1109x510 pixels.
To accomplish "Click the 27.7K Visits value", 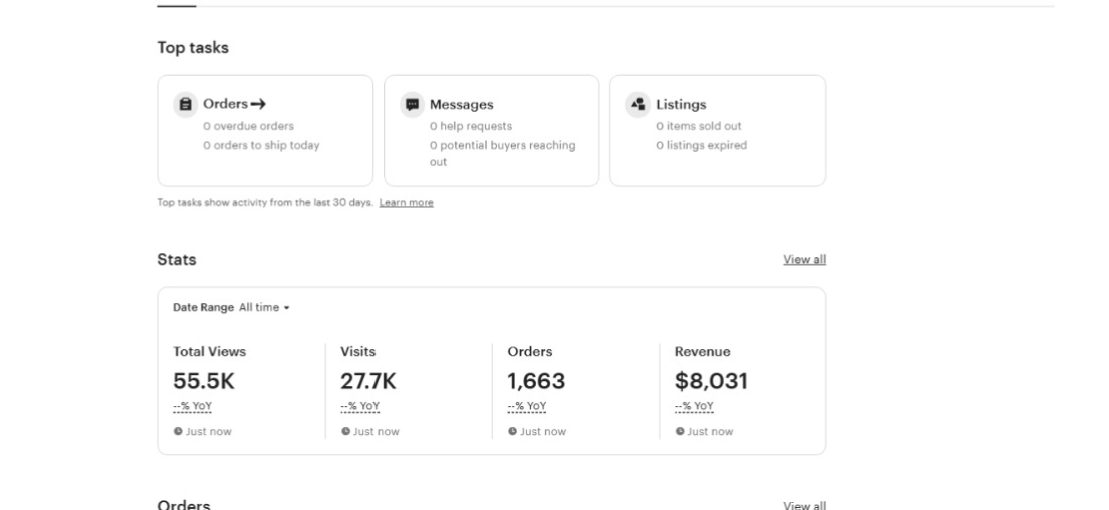I will pos(368,381).
